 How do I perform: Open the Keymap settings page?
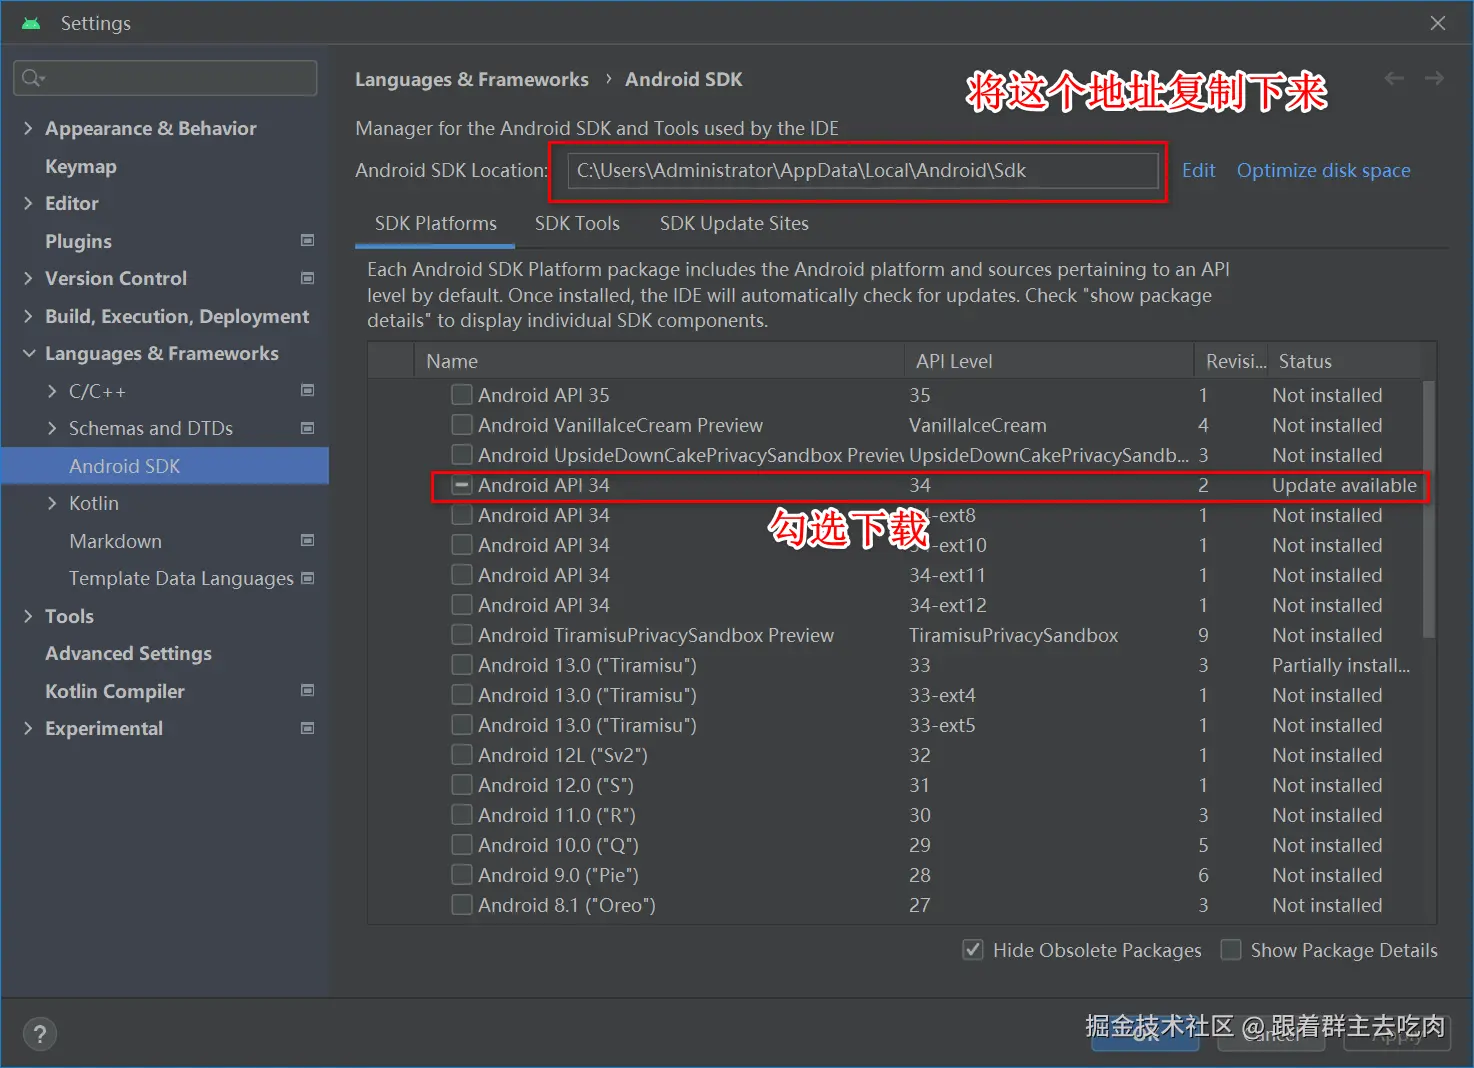[x=81, y=166]
